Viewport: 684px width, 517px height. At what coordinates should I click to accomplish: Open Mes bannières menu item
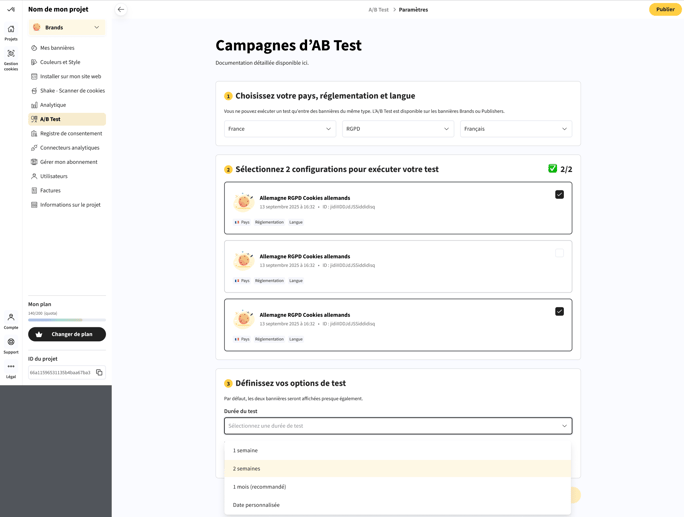[67, 48]
